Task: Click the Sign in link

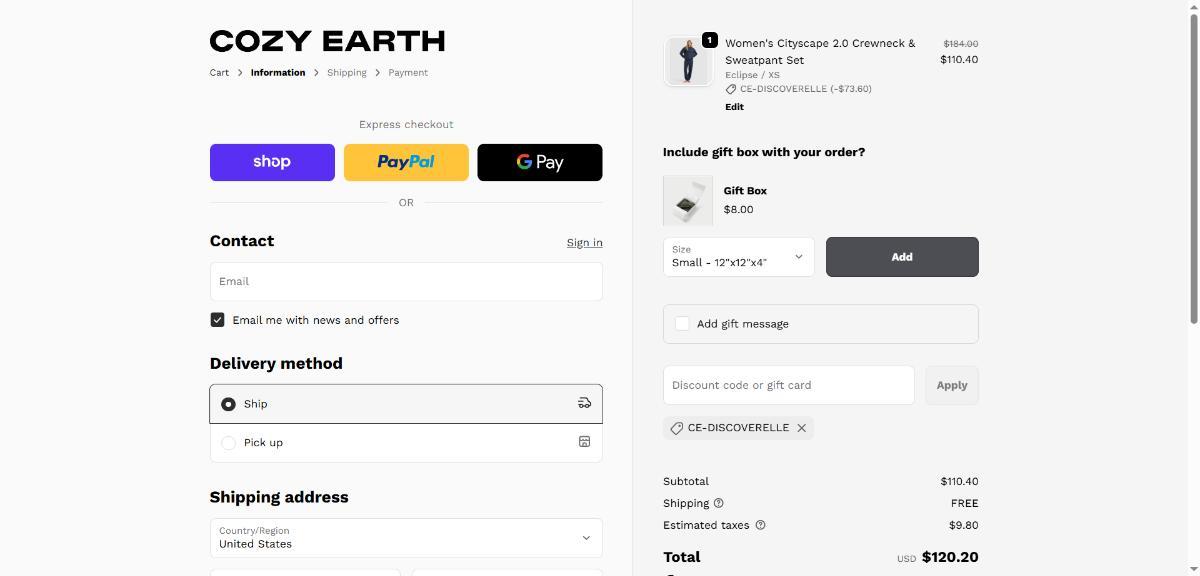Action: [x=584, y=243]
